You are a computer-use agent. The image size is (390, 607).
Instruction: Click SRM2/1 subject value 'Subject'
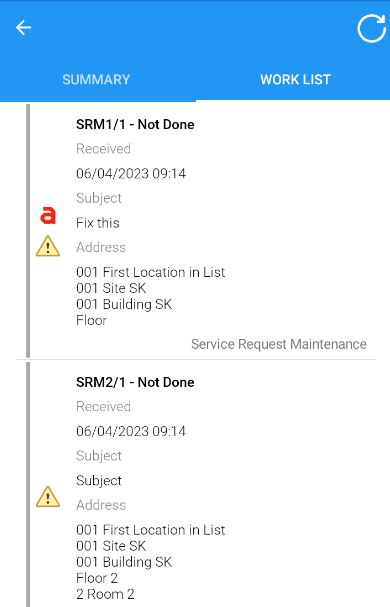[x=99, y=481]
